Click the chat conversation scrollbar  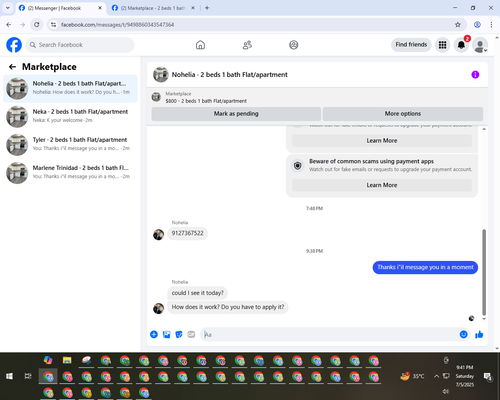[x=484, y=272]
